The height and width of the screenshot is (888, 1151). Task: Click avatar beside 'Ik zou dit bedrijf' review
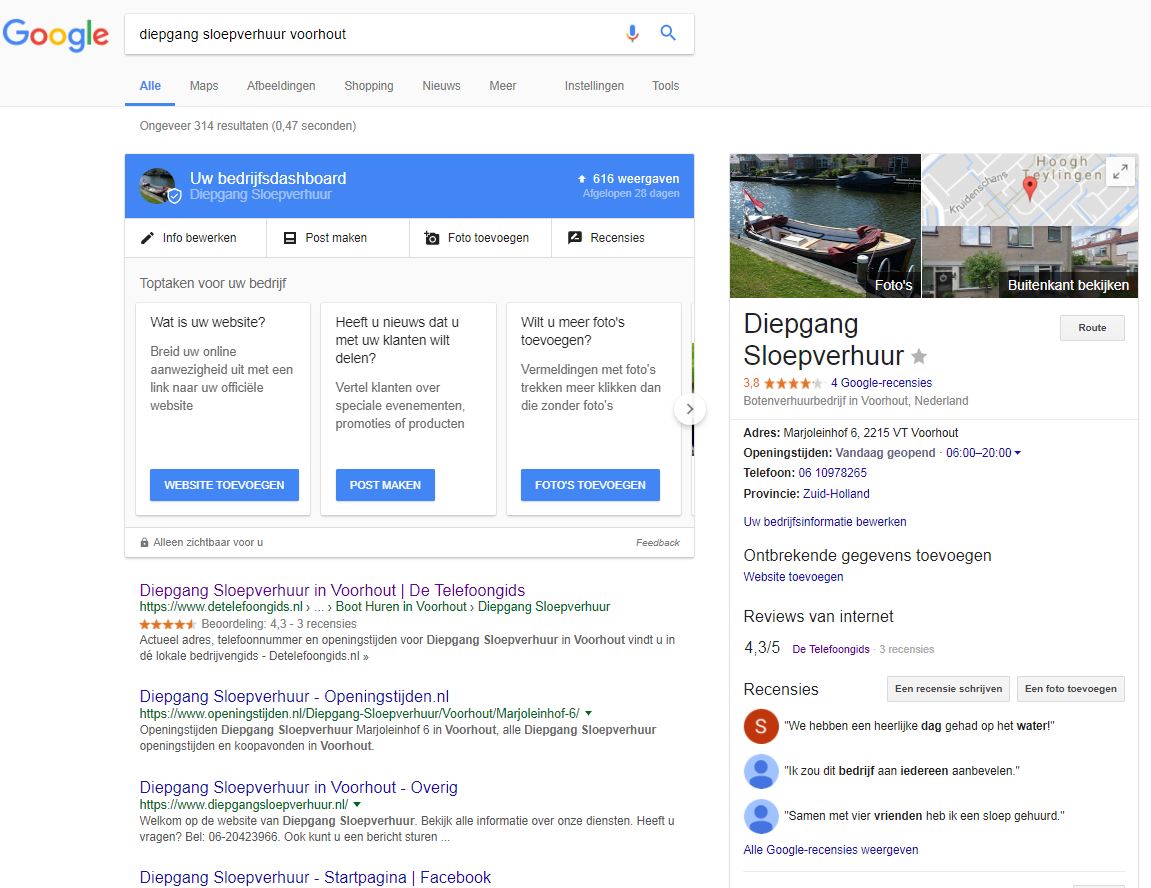pos(761,771)
